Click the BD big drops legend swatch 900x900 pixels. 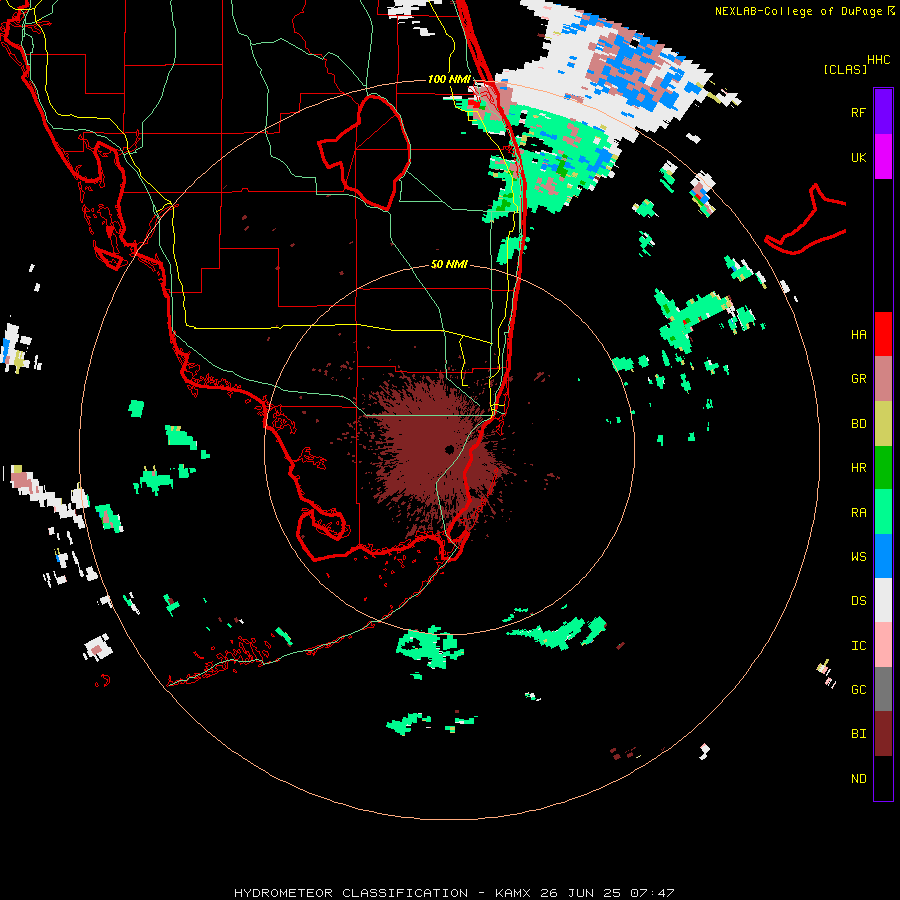(x=883, y=424)
